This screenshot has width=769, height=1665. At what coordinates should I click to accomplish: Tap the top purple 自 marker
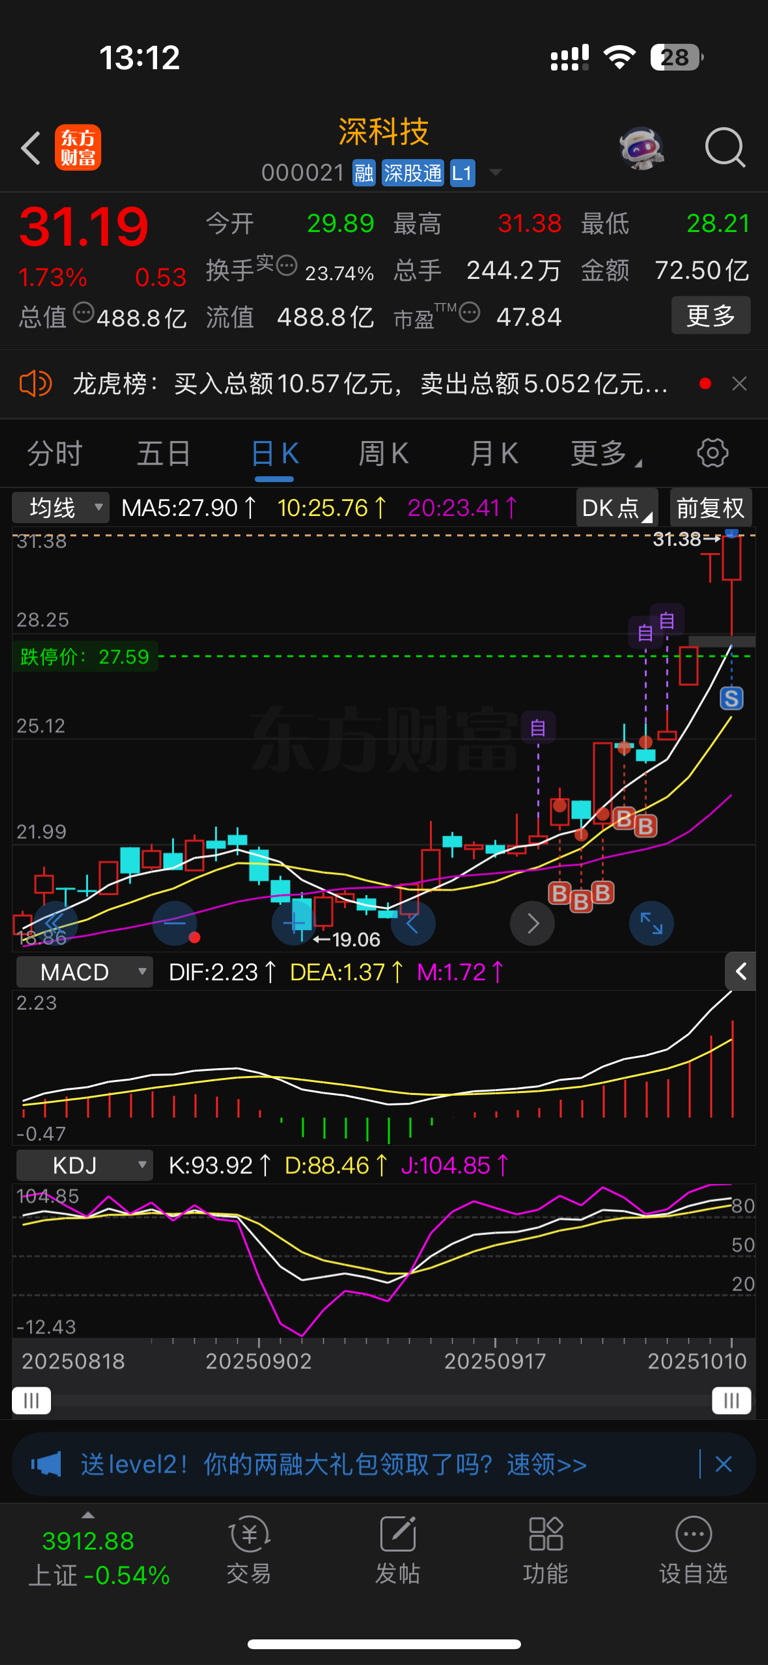667,620
